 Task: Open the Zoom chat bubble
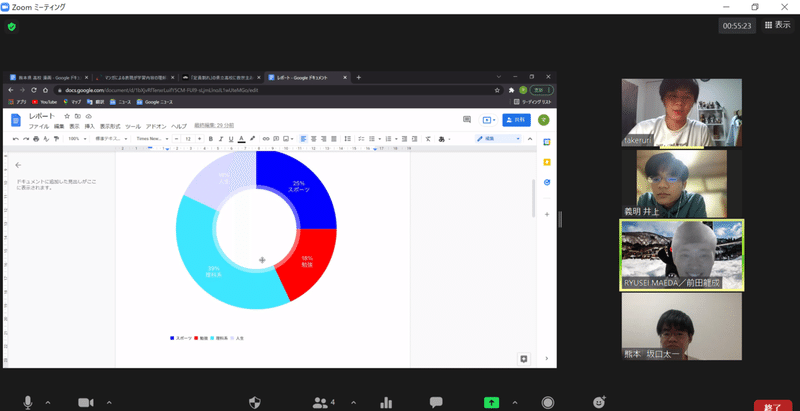436,402
